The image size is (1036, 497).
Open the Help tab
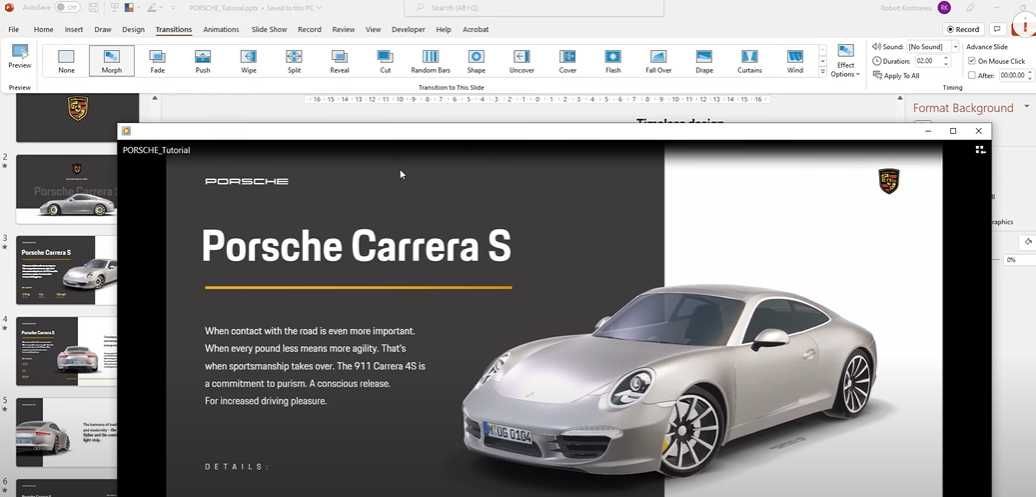pyautogui.click(x=444, y=29)
